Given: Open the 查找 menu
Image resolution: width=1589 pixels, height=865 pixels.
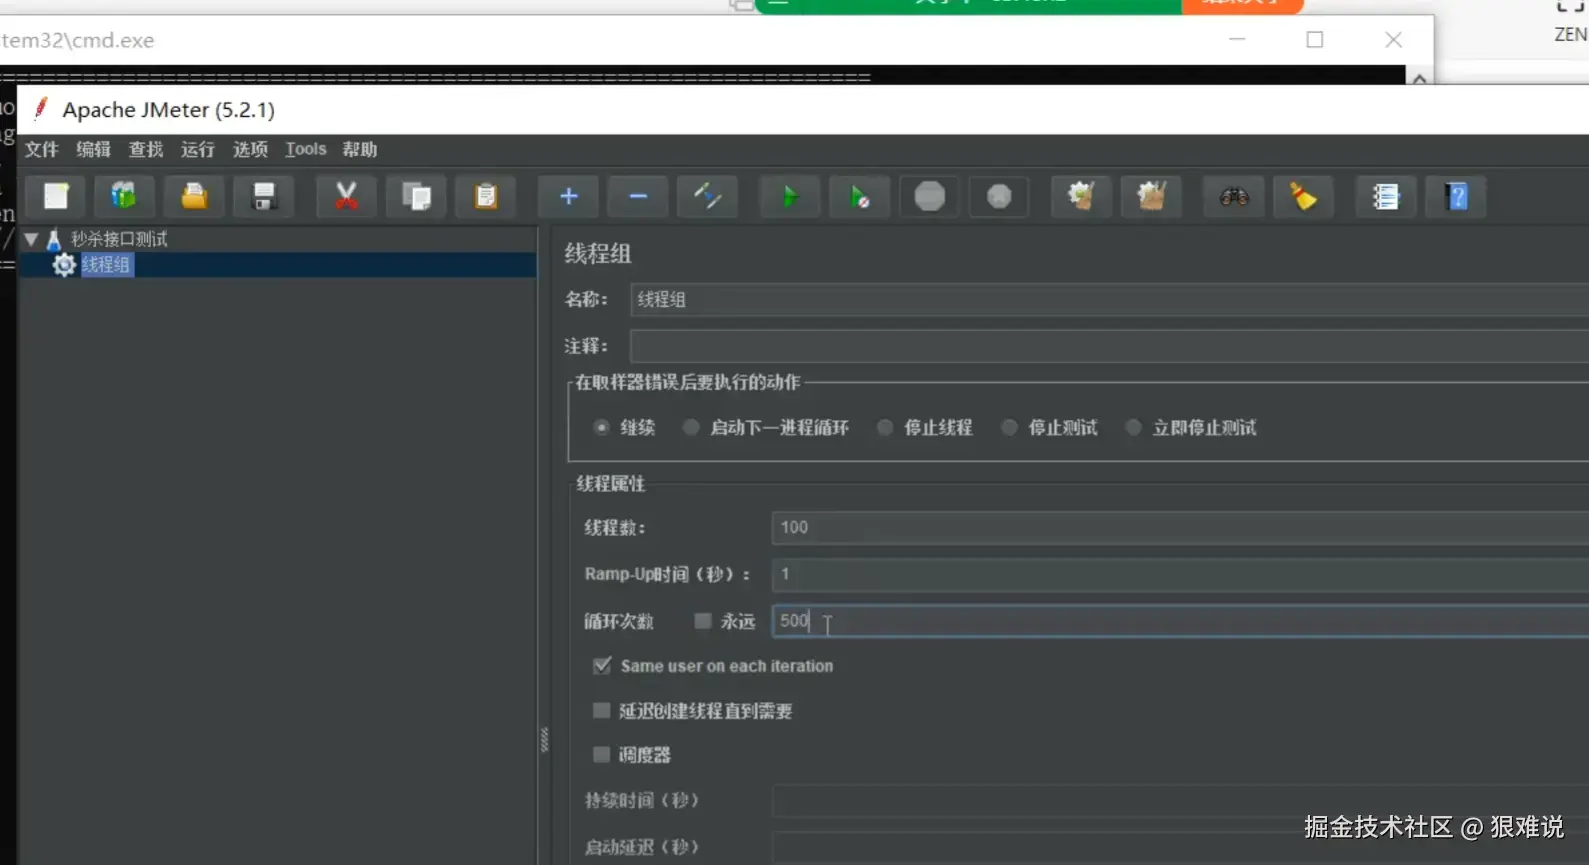Looking at the screenshot, I should coord(145,149).
